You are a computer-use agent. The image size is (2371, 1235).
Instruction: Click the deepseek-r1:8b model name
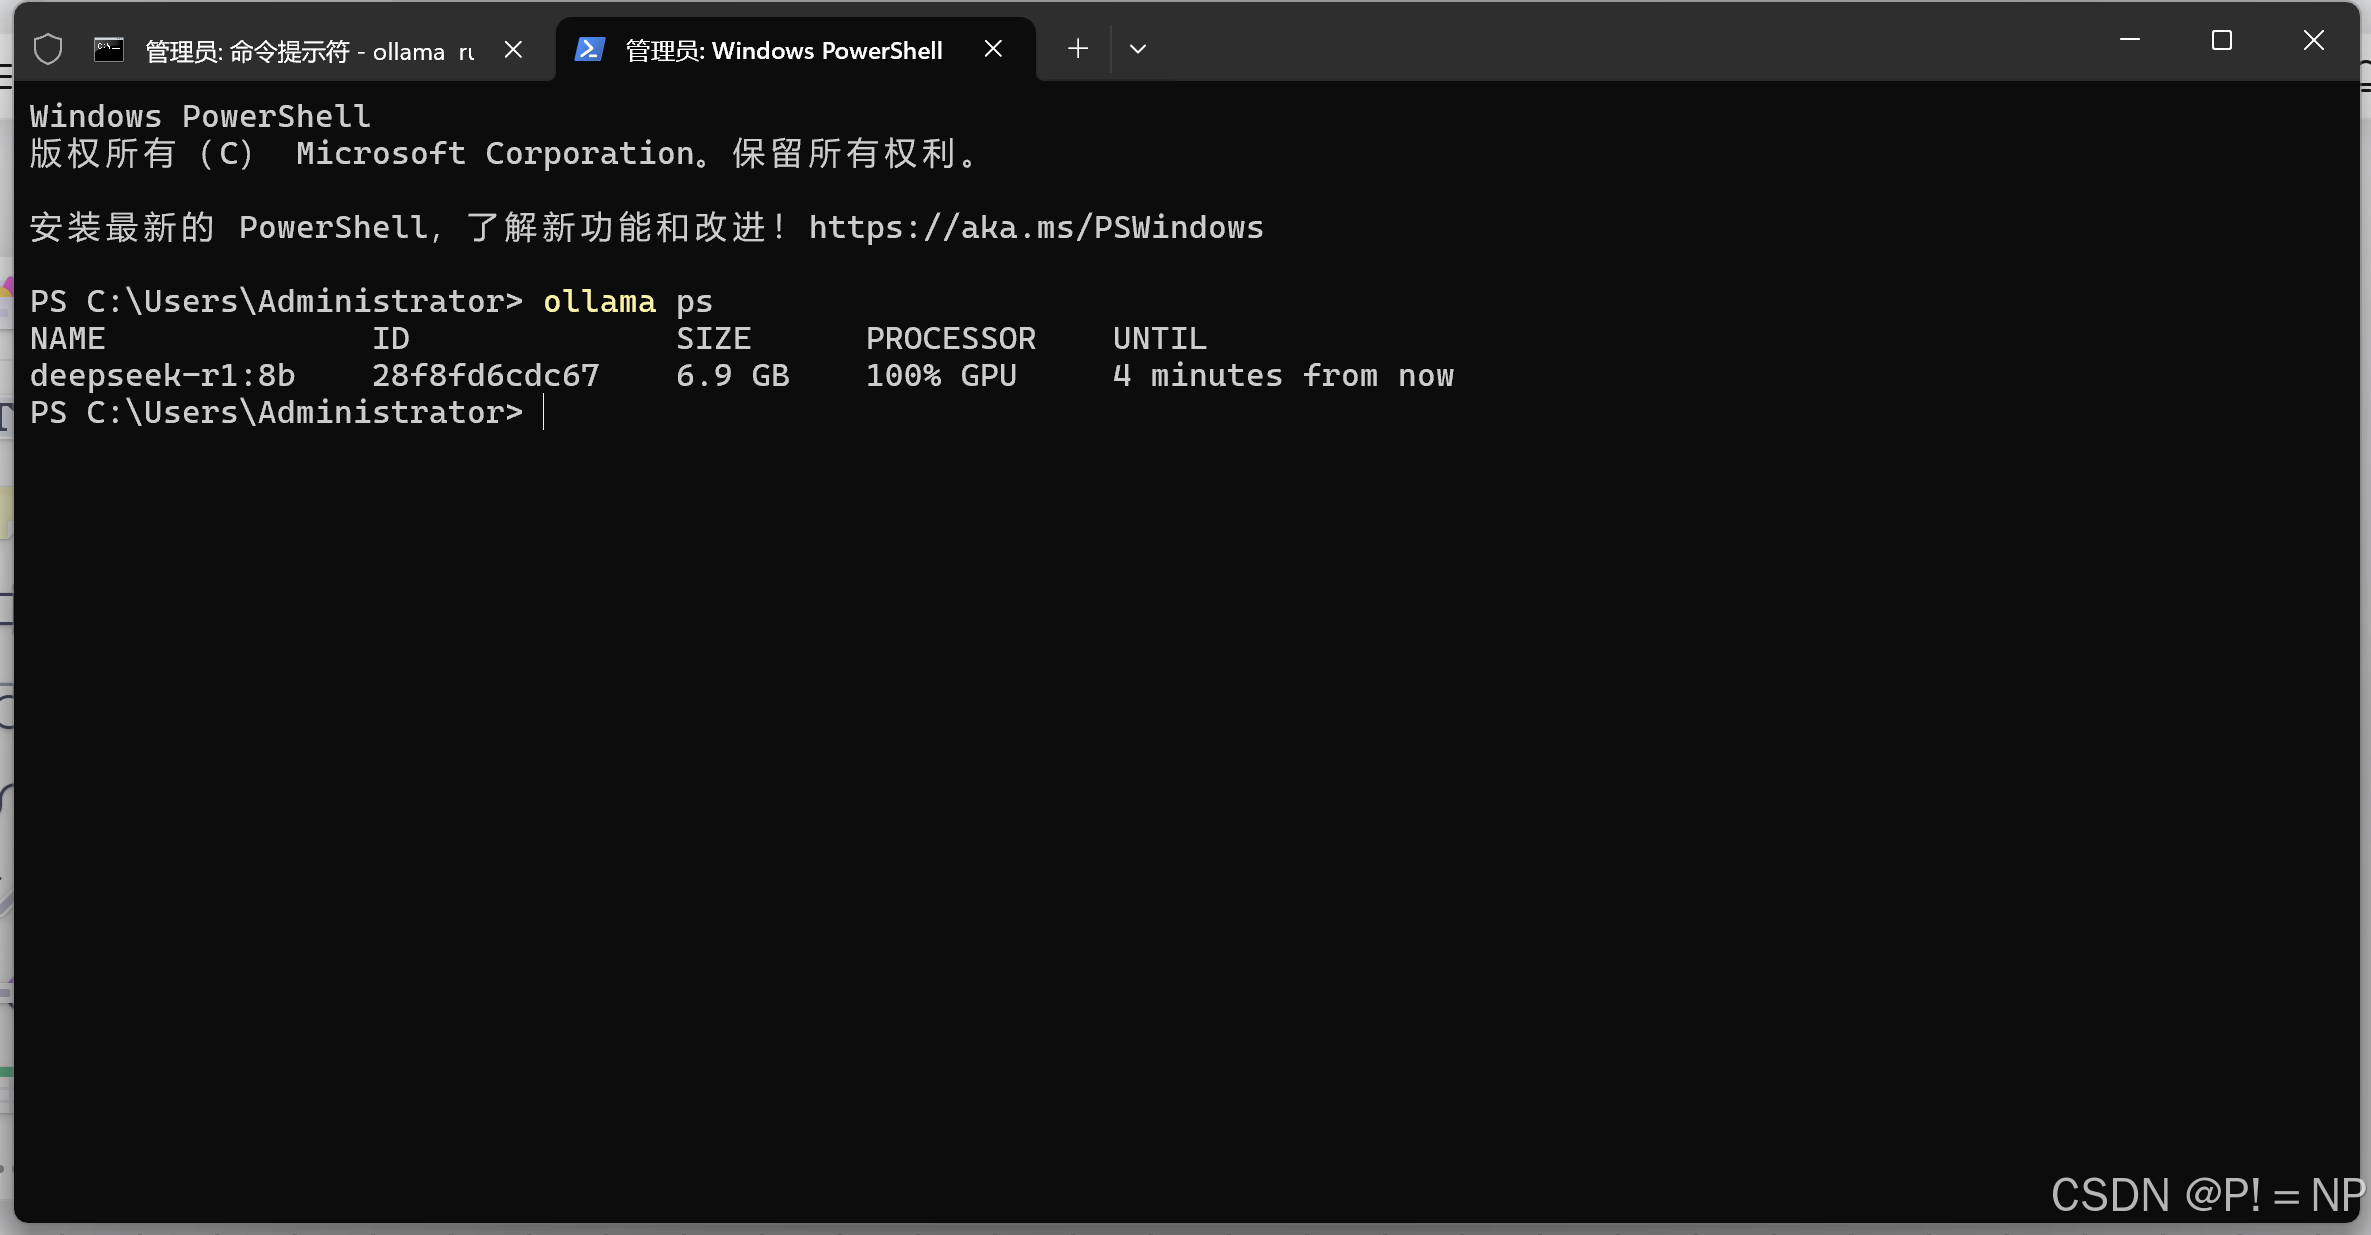[162, 376]
